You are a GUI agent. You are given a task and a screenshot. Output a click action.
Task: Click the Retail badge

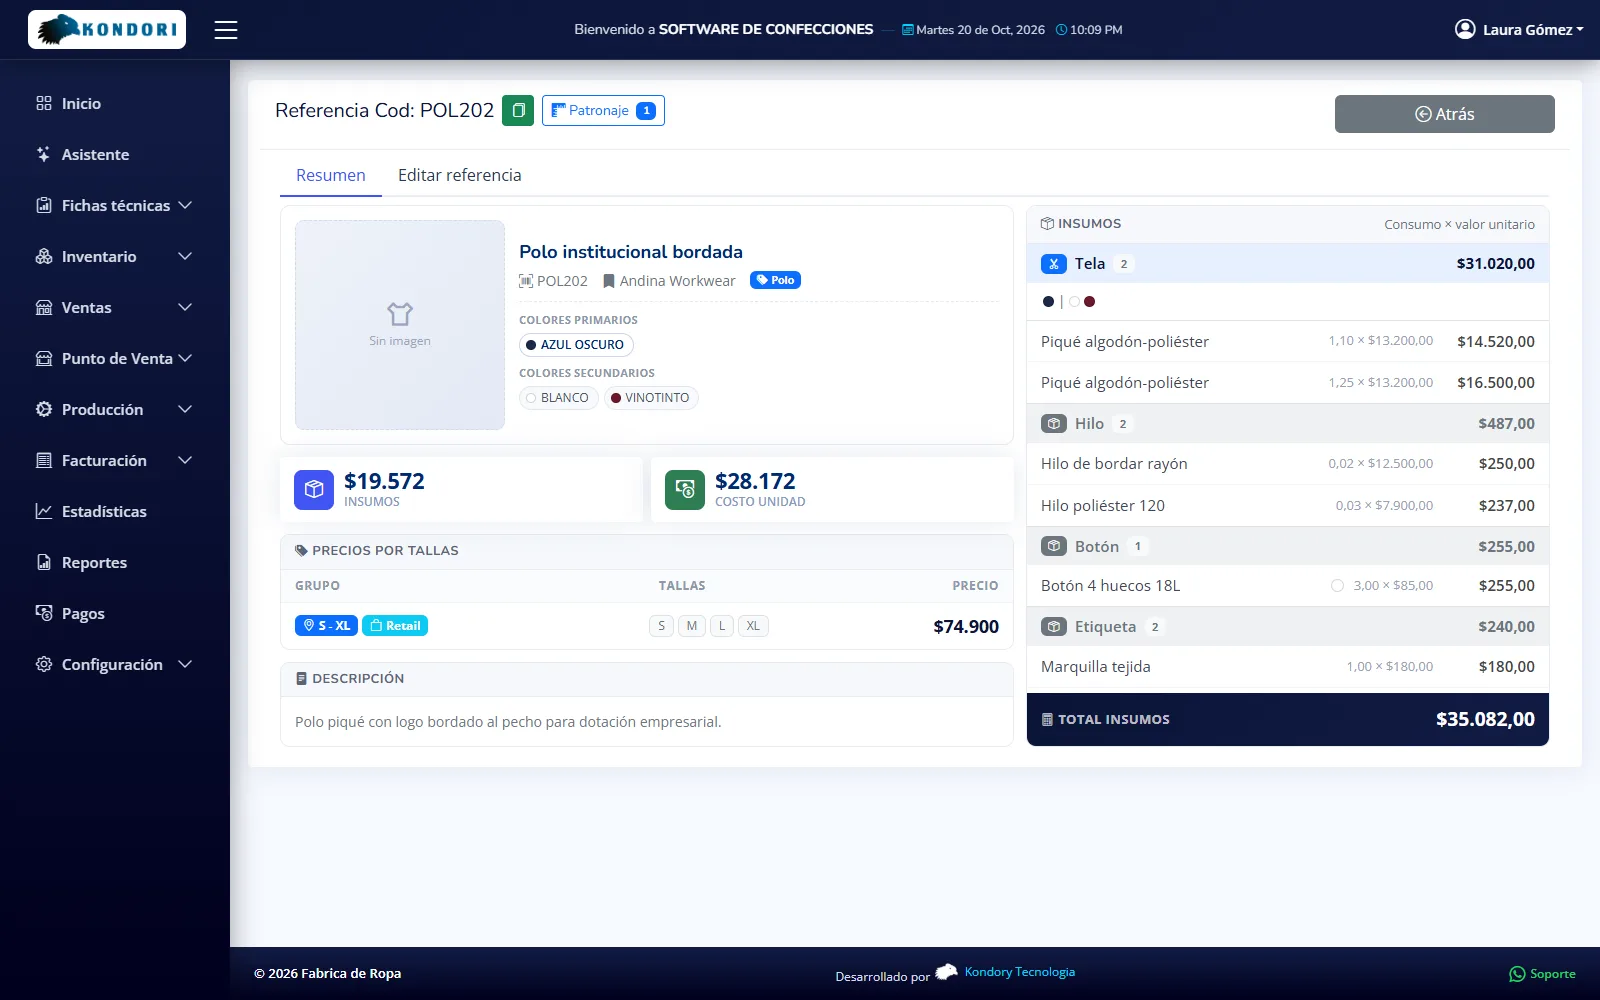(395, 626)
